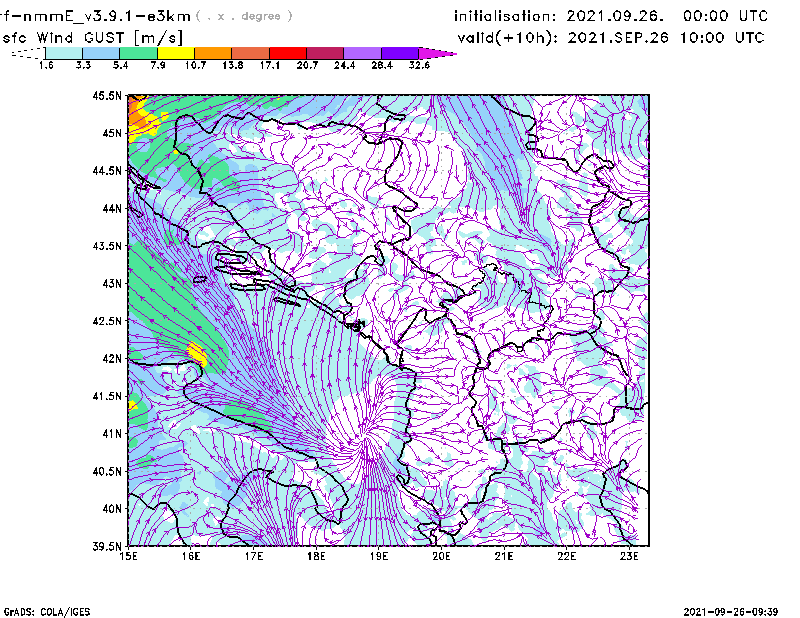The image size is (800, 618).
Task: Click the 22E longitude label
Action: click(x=567, y=556)
